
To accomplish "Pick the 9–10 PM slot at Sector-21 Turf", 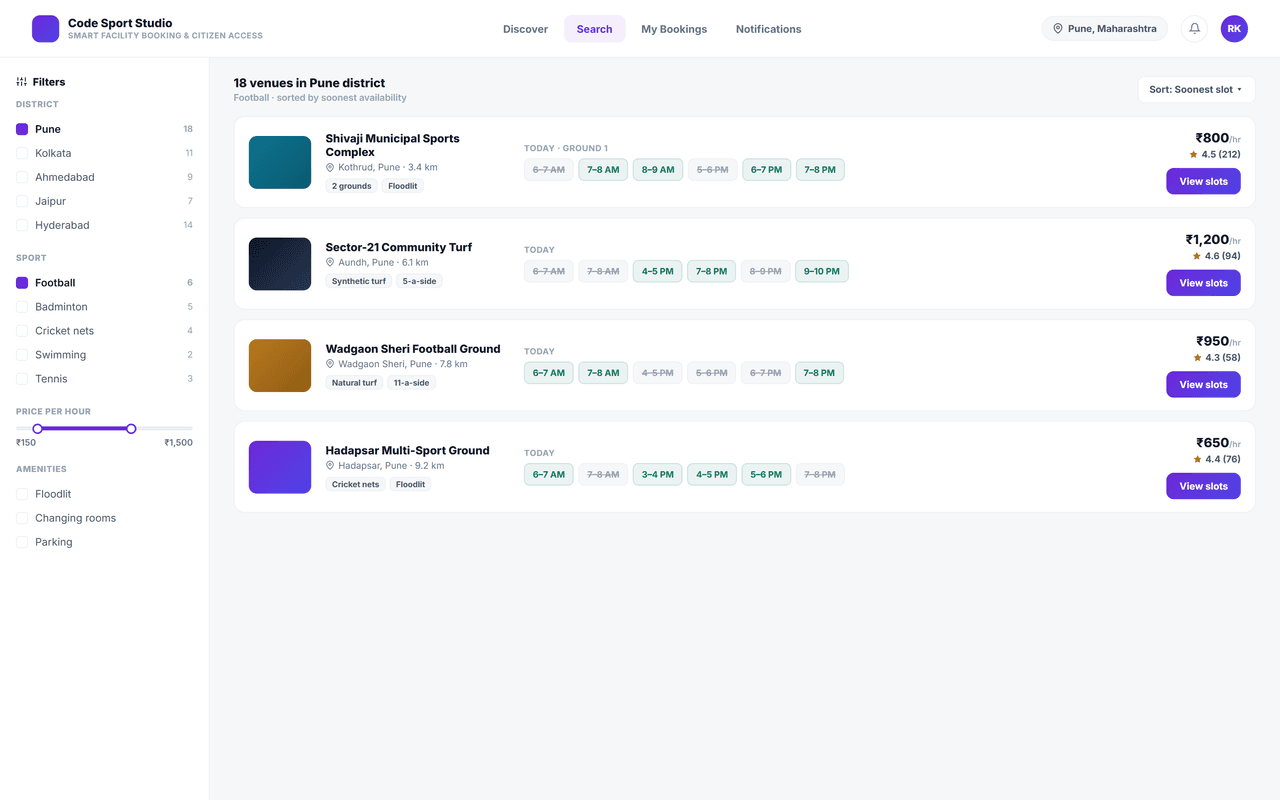I will click(x=822, y=271).
